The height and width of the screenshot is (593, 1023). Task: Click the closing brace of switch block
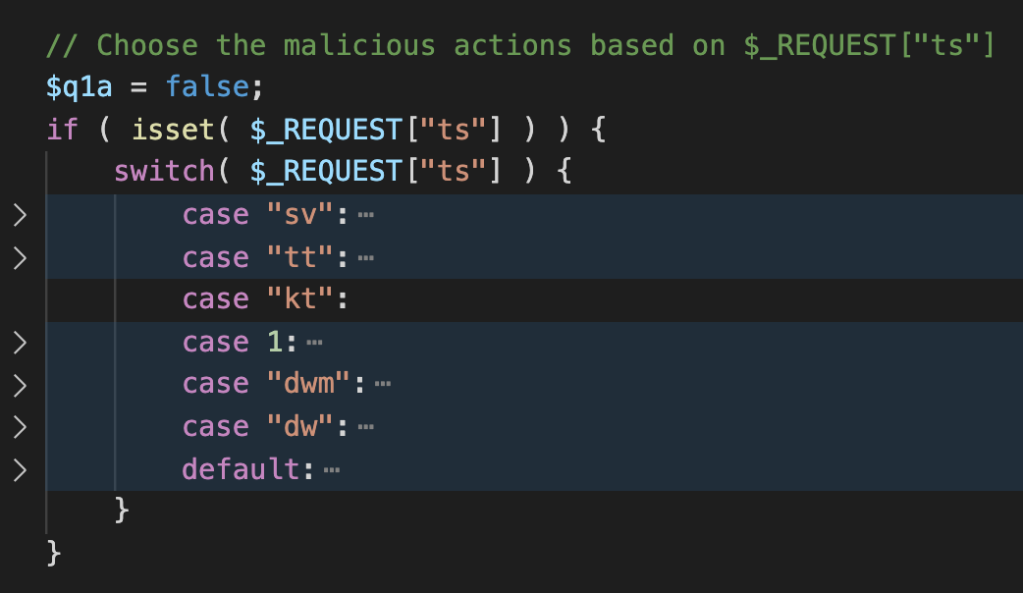(x=121, y=510)
